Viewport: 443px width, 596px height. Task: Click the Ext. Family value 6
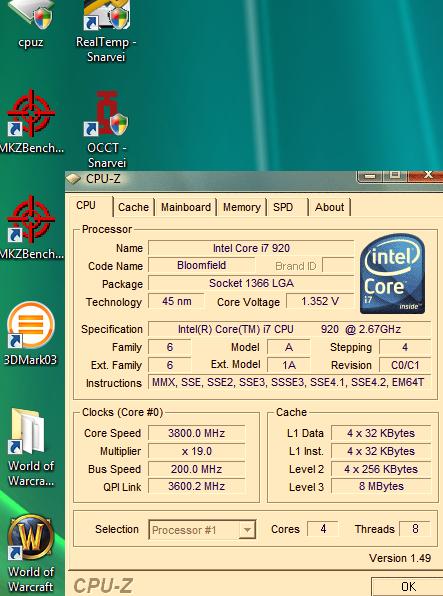coord(170,365)
